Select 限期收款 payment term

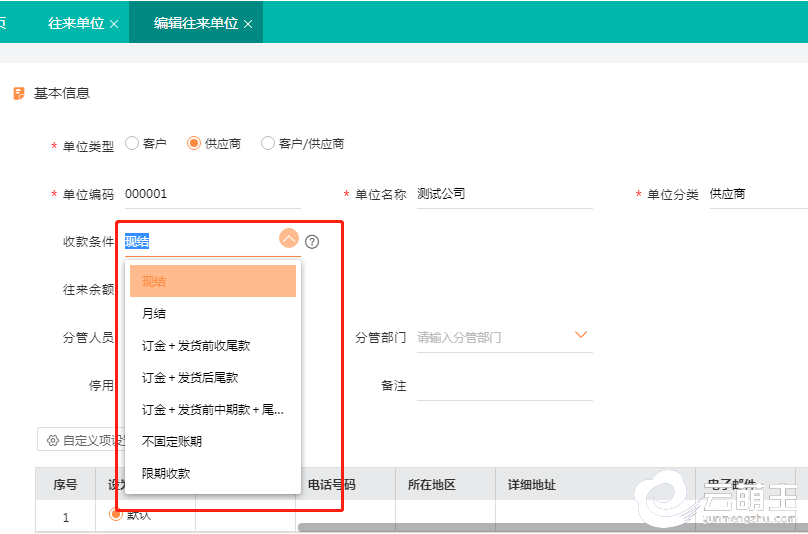[166, 473]
